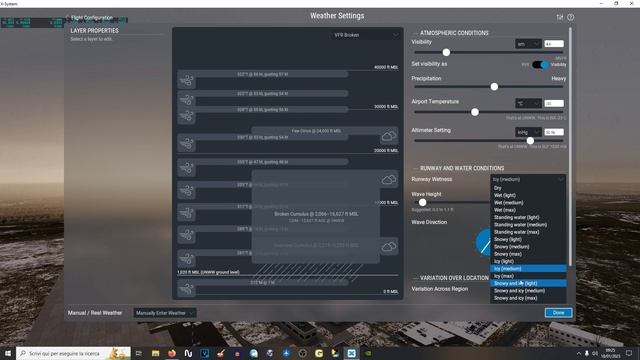Choose Snowy and icy (max) option
This screenshot has height=360, width=640.
528,298
